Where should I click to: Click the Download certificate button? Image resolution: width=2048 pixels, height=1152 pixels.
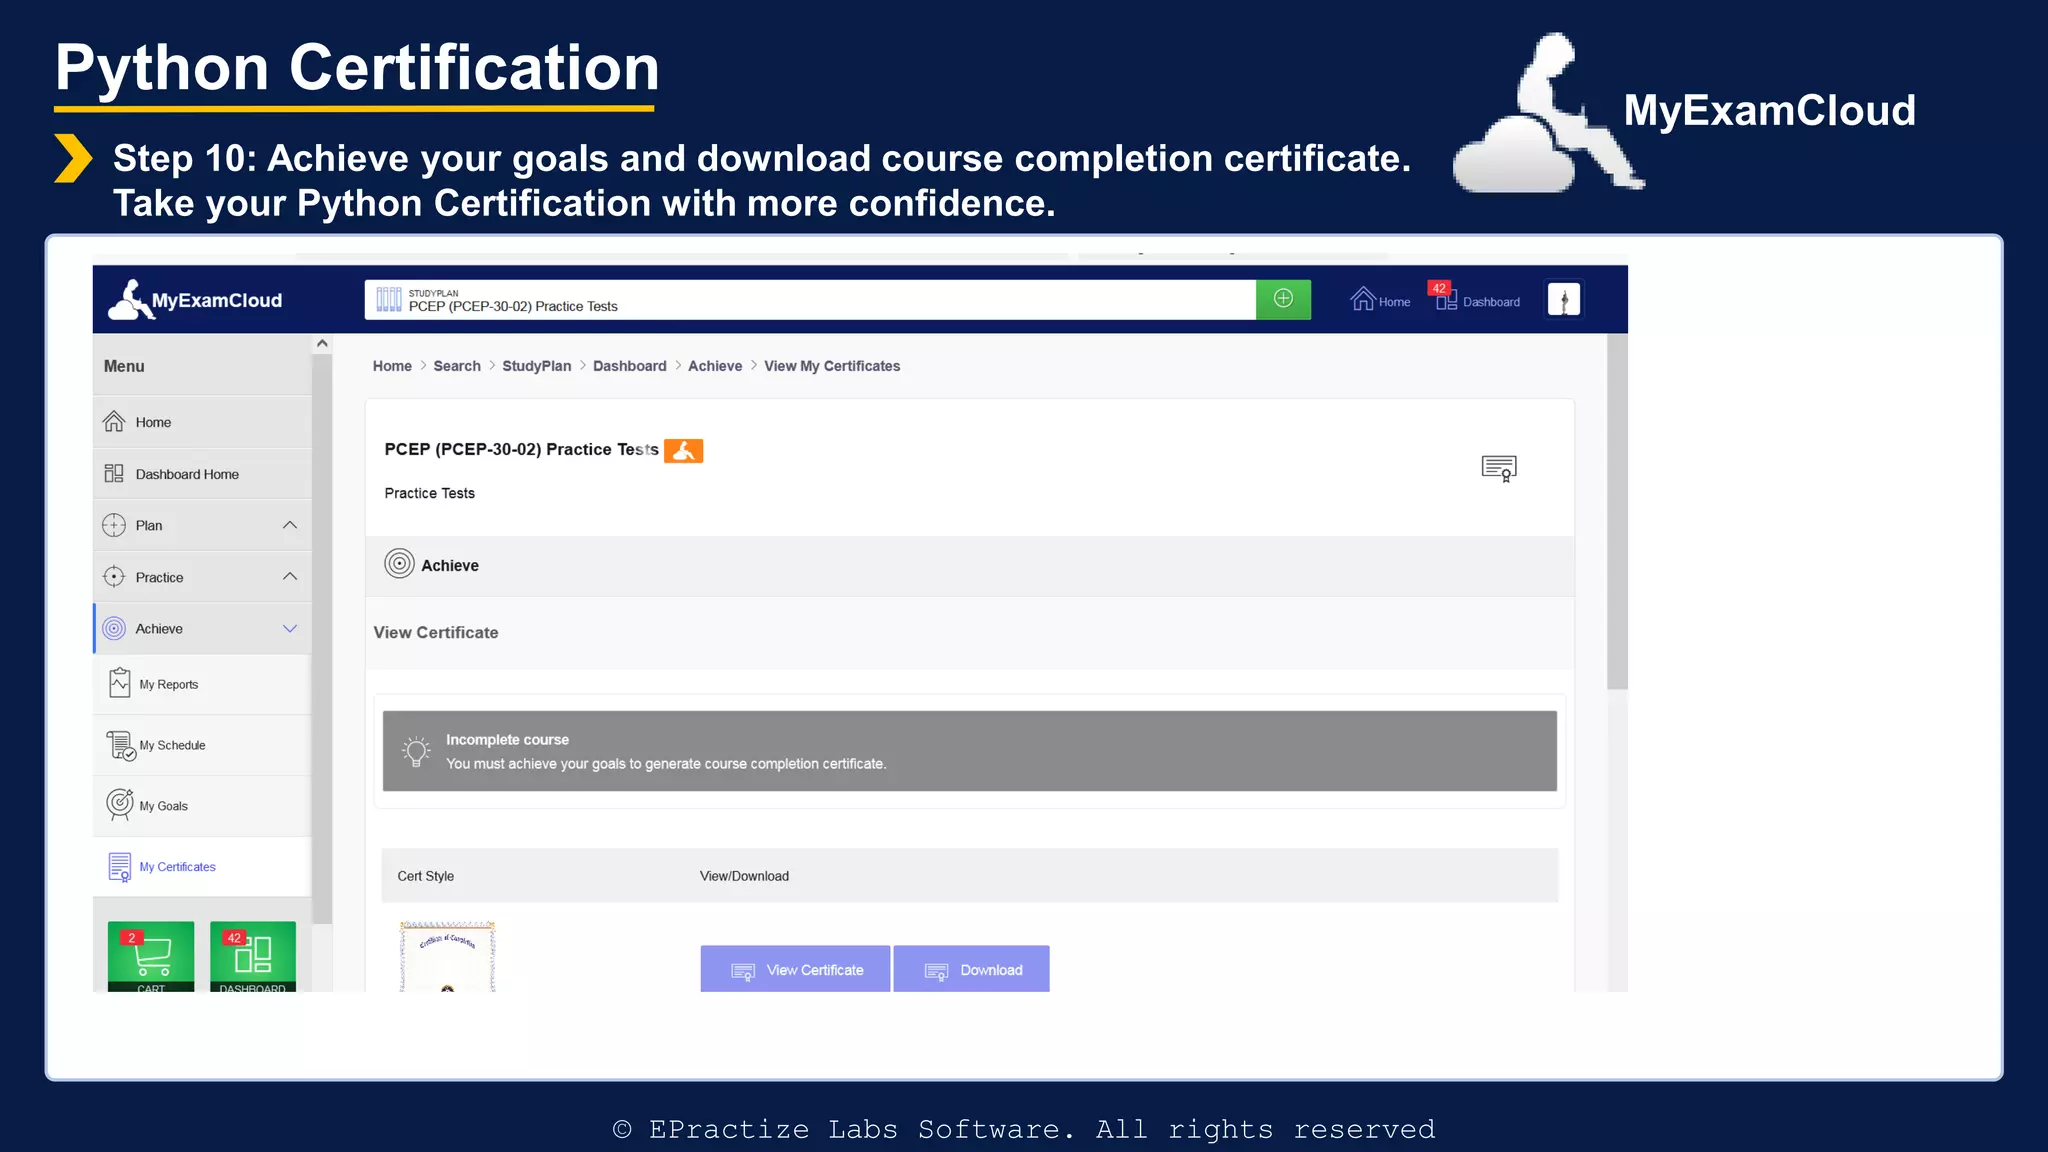[971, 969]
